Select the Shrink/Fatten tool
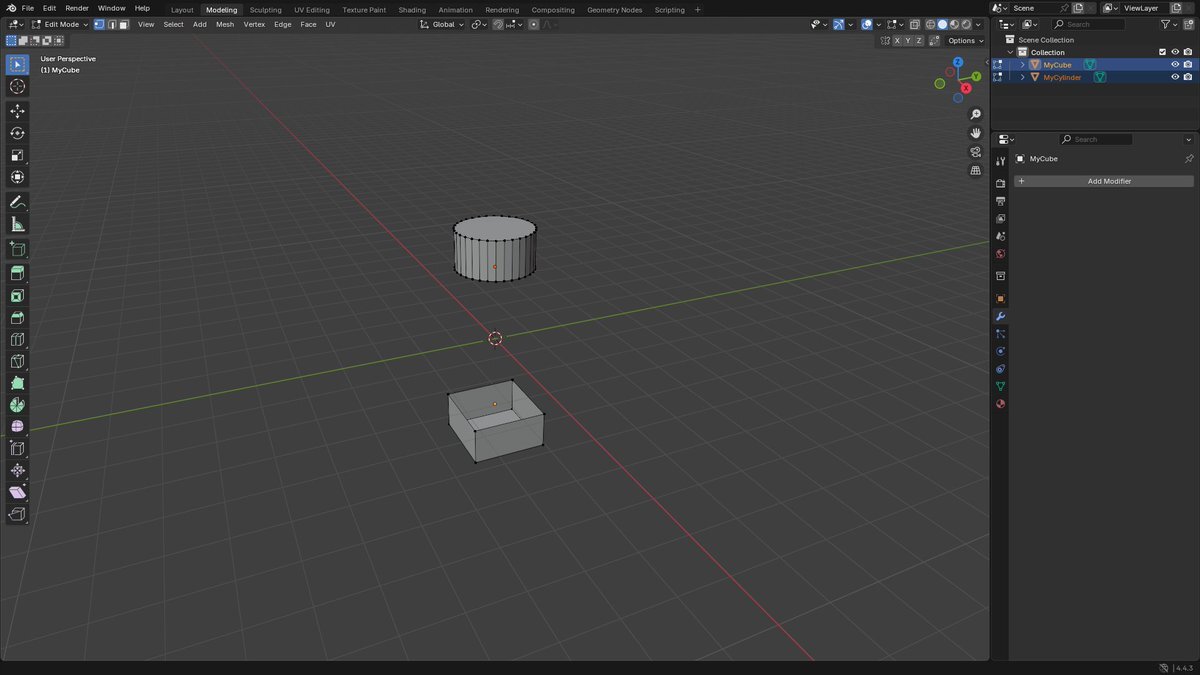 click(17, 470)
